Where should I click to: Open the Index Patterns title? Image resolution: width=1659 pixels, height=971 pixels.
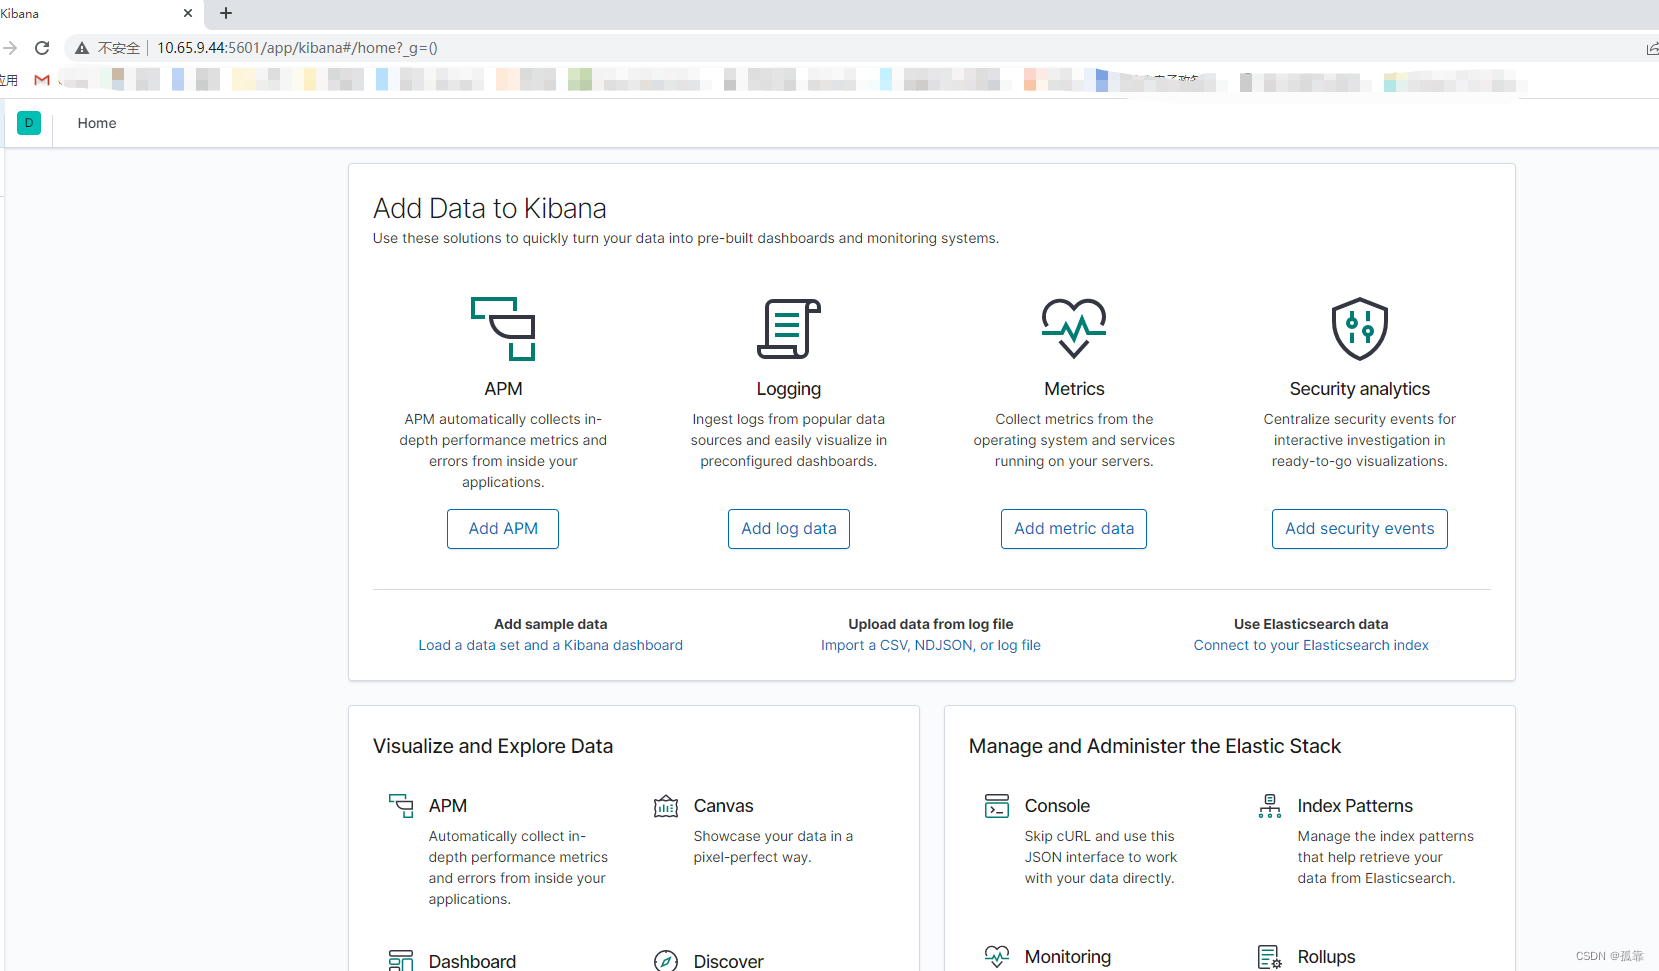[1355, 806]
